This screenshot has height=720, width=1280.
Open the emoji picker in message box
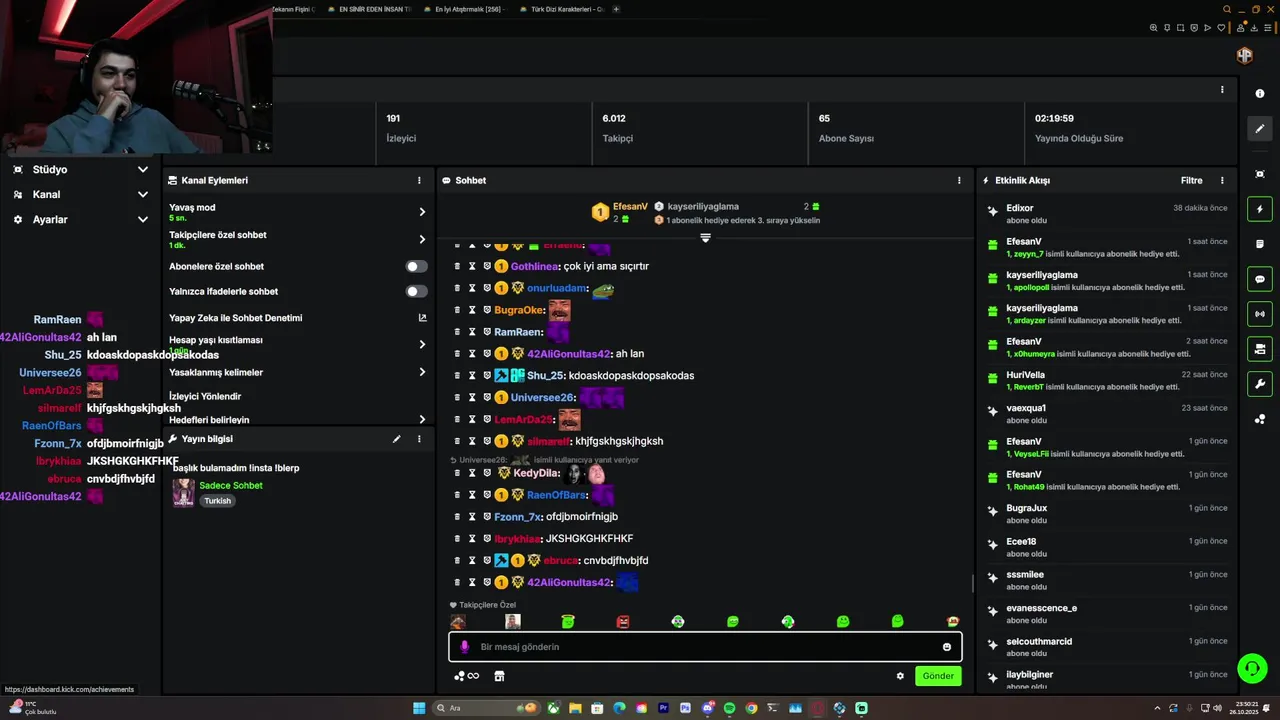coord(947,647)
